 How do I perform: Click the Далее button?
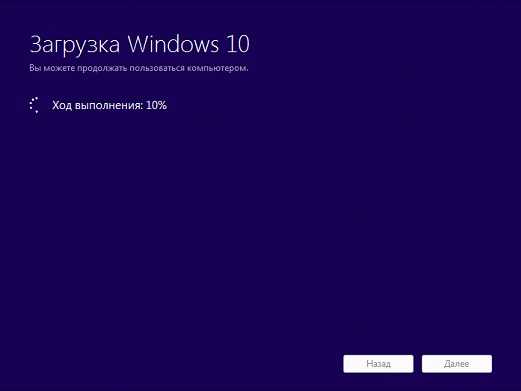coord(457,364)
